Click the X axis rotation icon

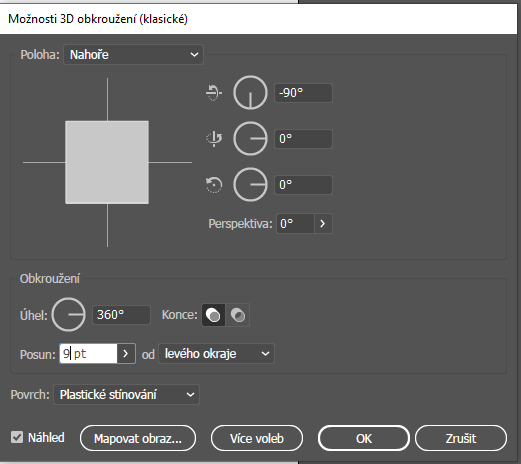[x=214, y=92]
